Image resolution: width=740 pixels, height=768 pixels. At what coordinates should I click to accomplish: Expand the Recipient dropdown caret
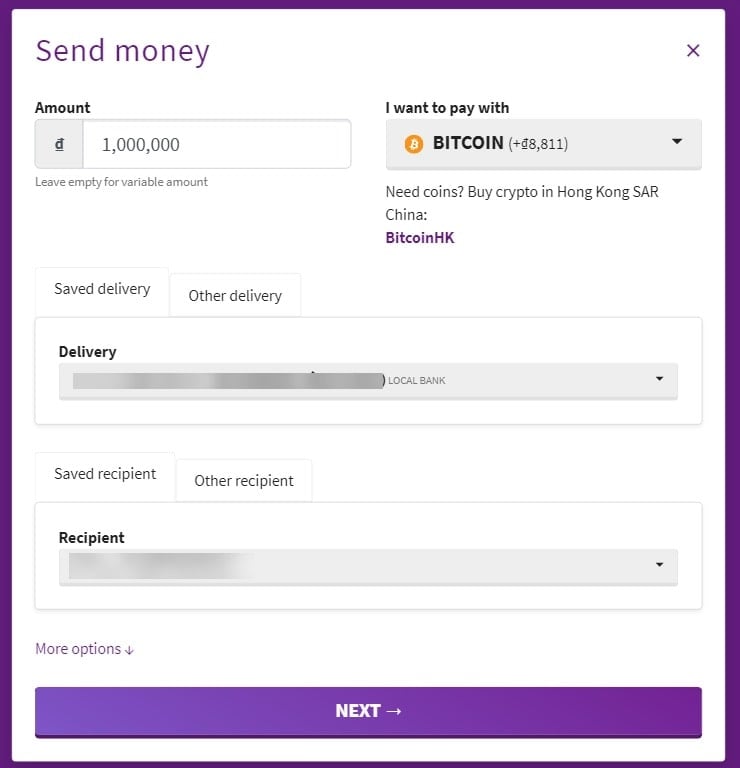[x=659, y=565]
